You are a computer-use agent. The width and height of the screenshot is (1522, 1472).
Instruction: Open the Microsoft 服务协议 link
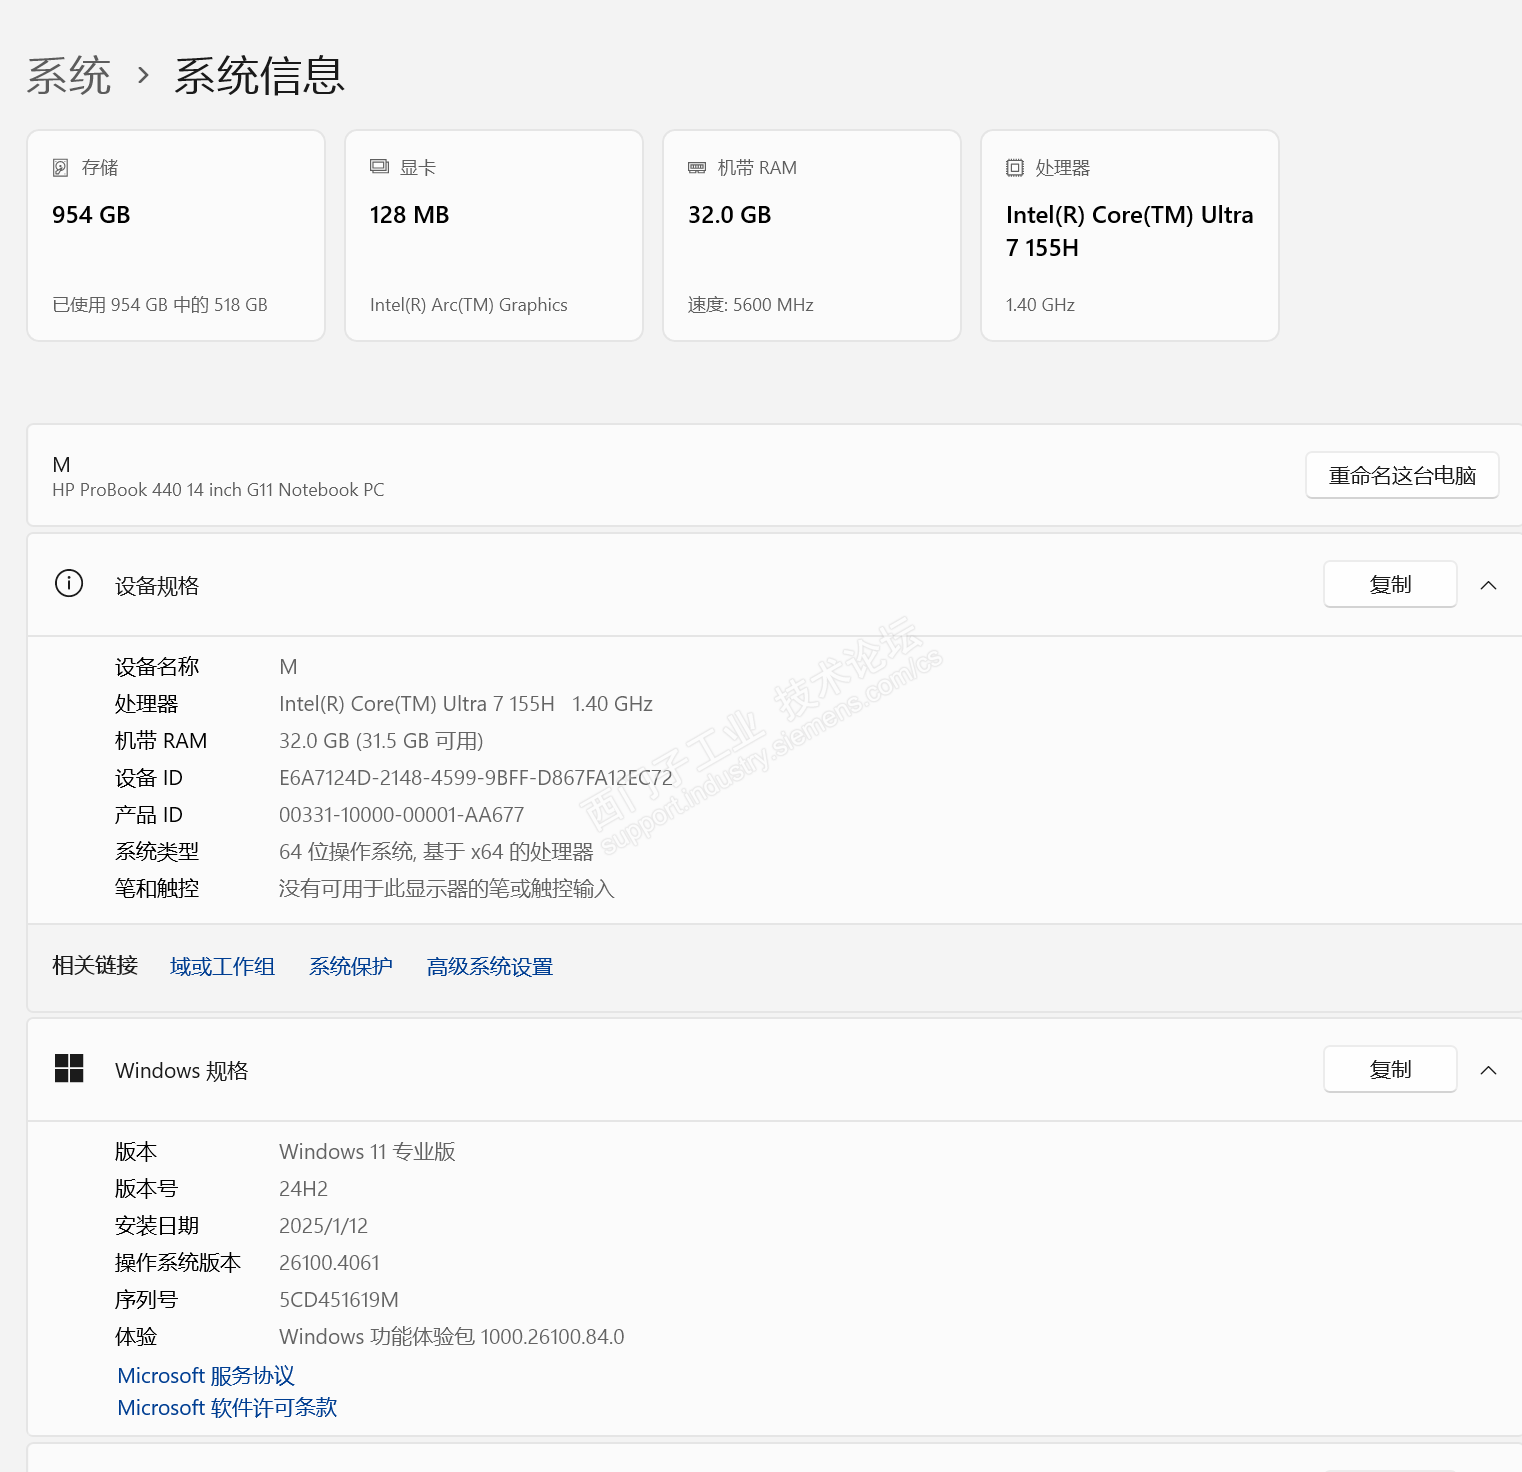(206, 1376)
